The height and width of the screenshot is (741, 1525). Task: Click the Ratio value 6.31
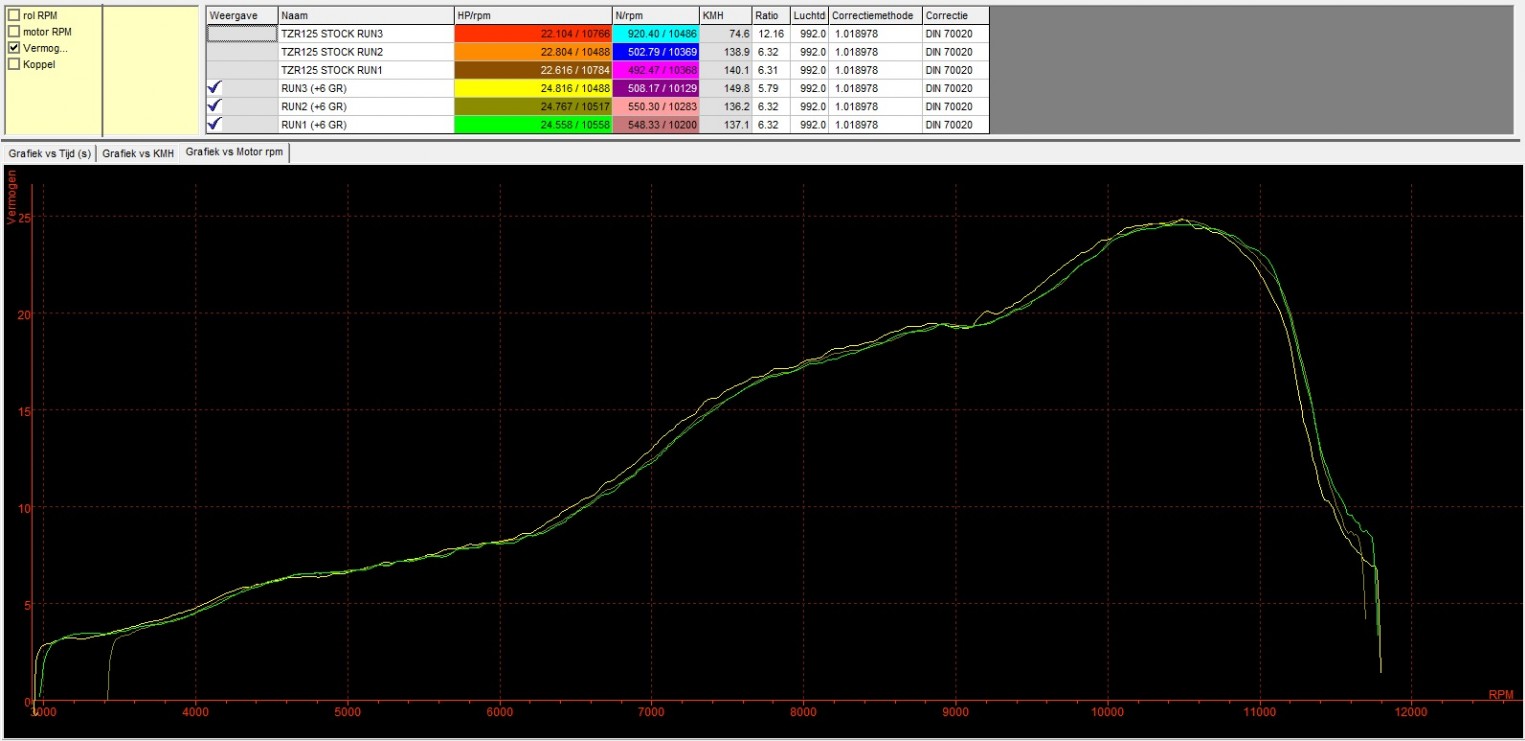(x=771, y=70)
